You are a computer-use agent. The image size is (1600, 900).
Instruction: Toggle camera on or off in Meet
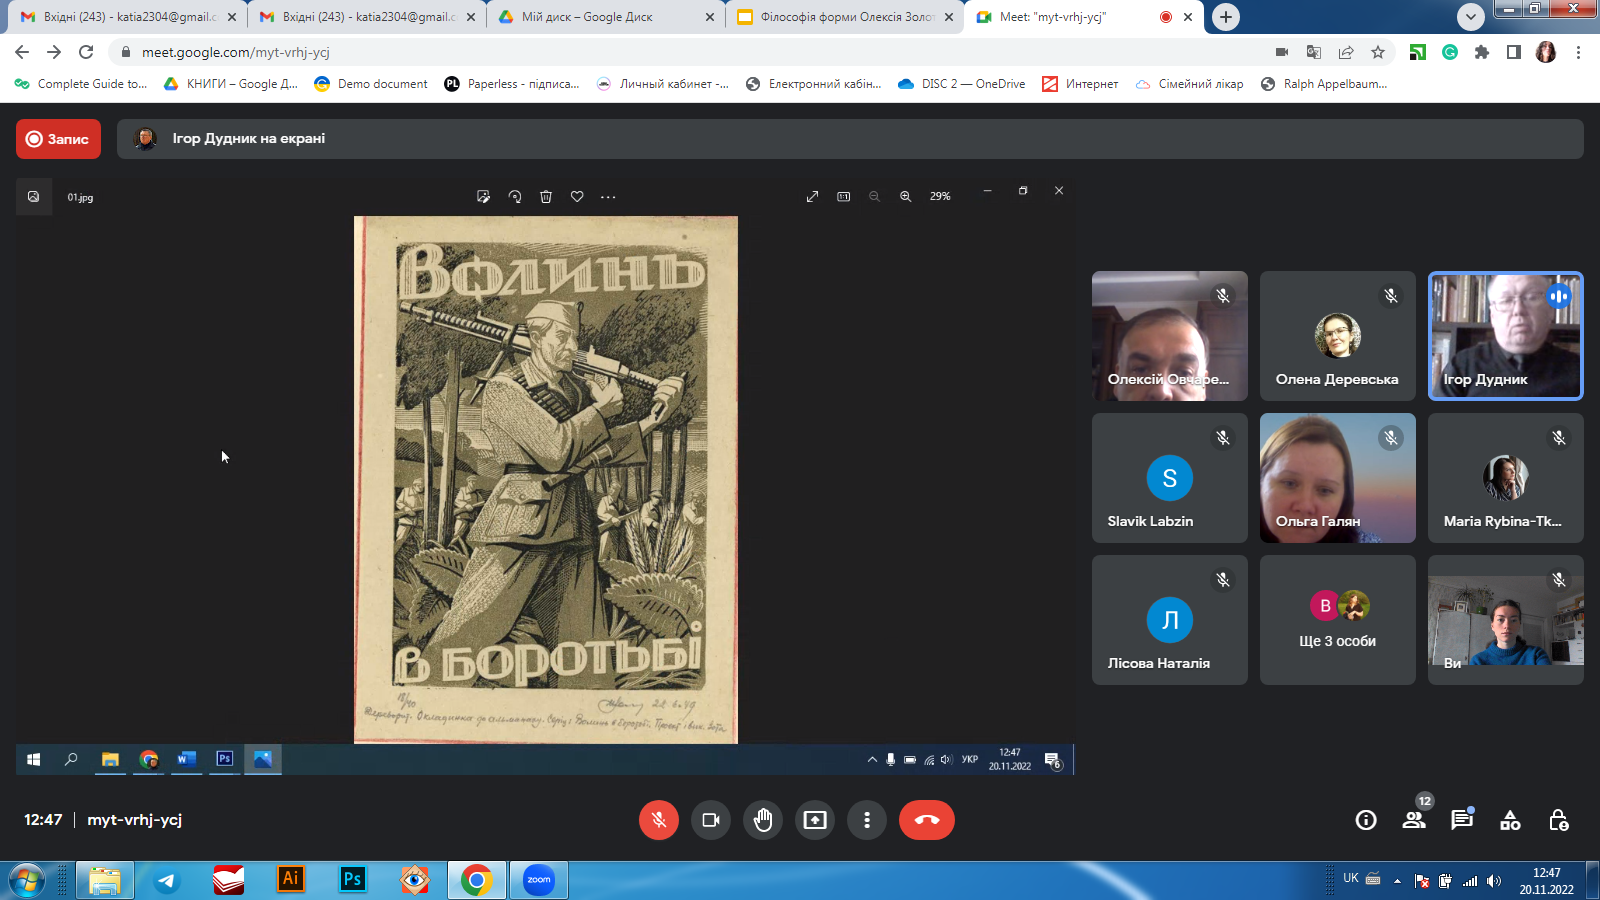point(711,820)
